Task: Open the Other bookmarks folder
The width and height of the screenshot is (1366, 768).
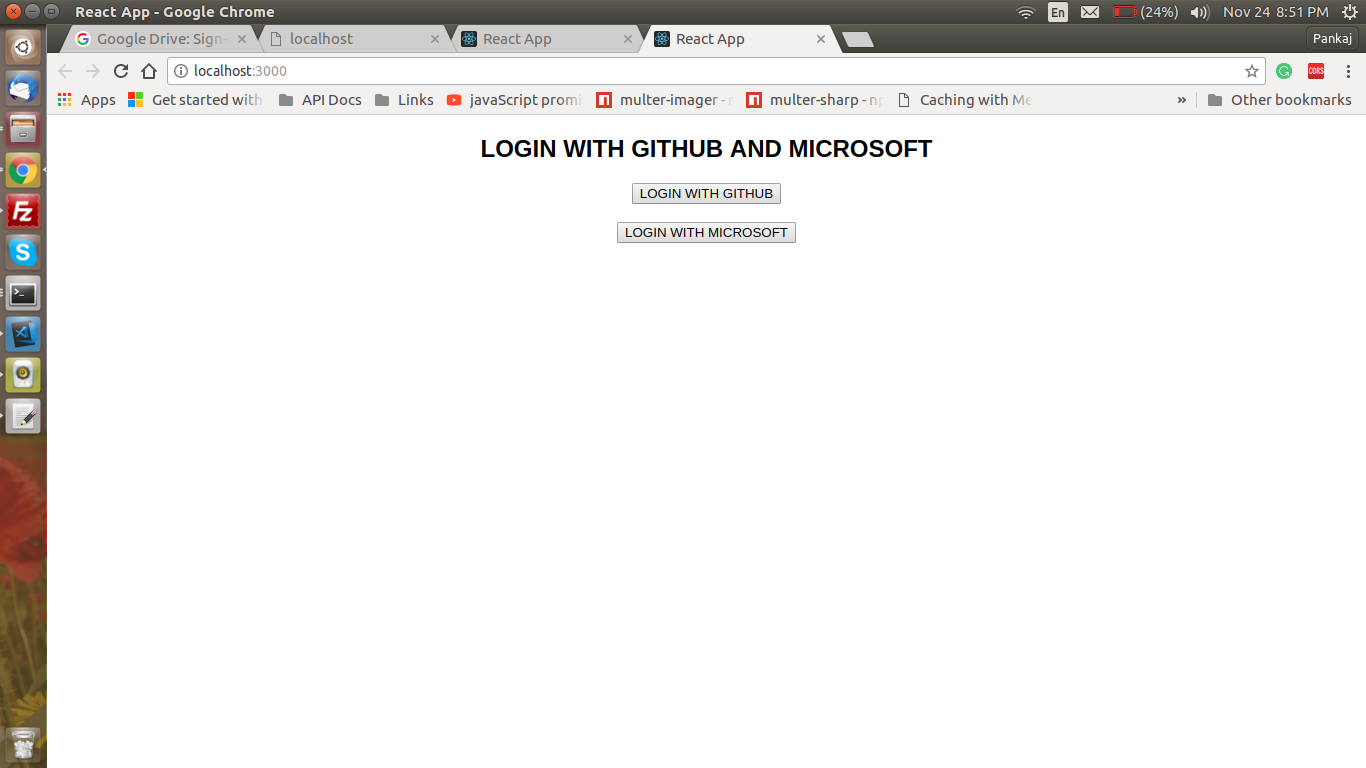Action: pyautogui.click(x=1280, y=100)
